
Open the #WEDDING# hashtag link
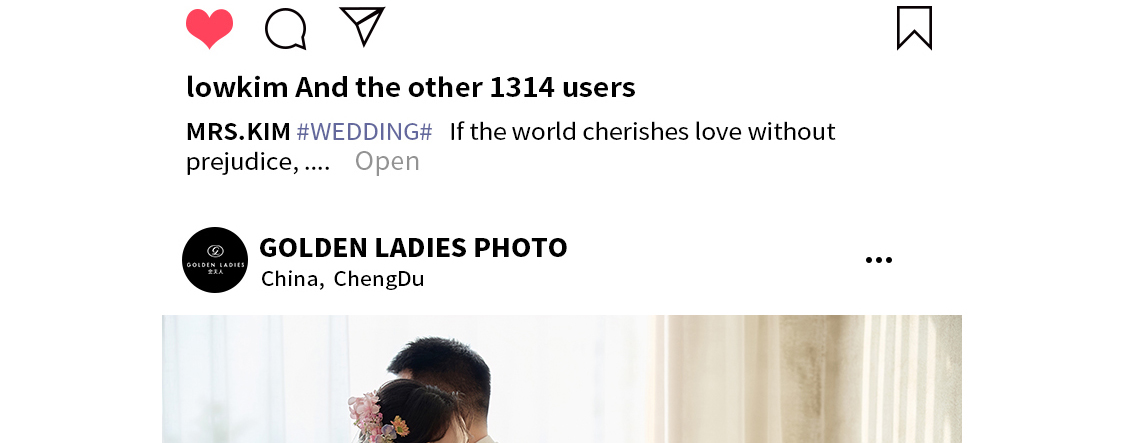(364, 131)
